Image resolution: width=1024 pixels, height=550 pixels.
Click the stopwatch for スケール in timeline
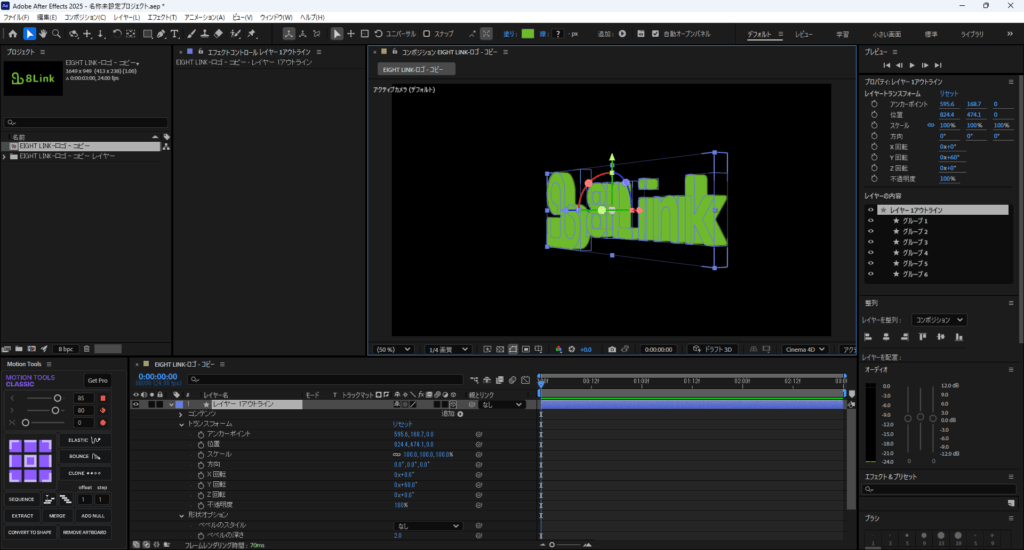201,455
